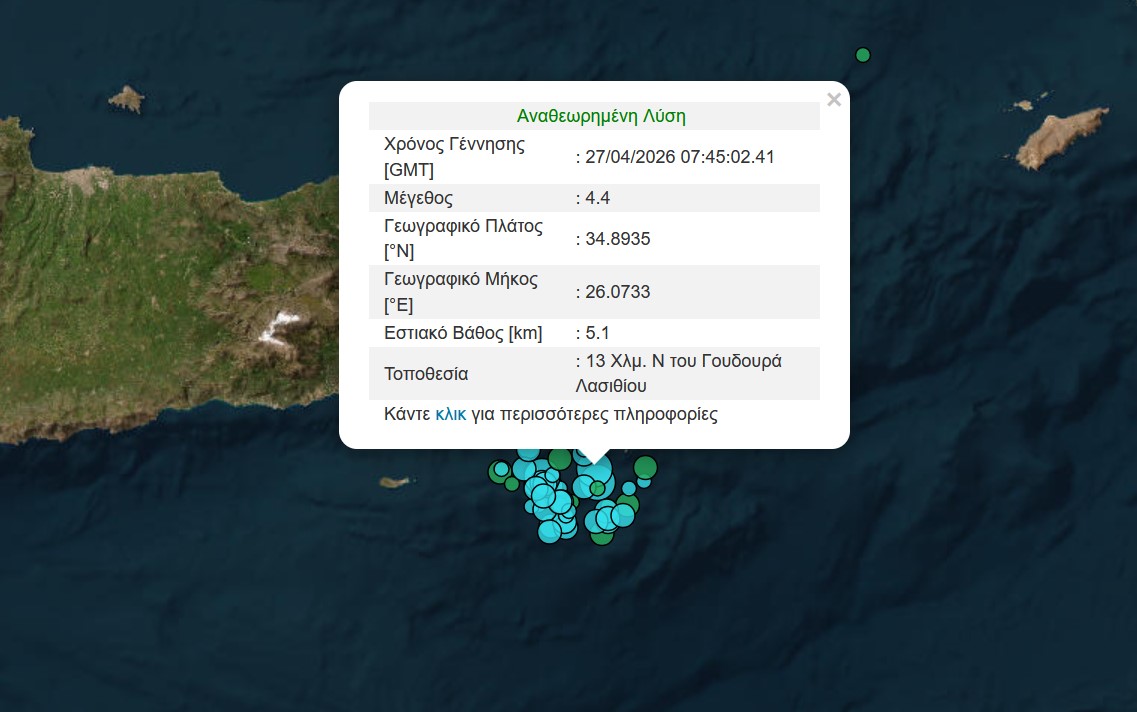Click the cyan-centered marker at the cluster's far left
The width and height of the screenshot is (1137, 712).
click(x=501, y=470)
